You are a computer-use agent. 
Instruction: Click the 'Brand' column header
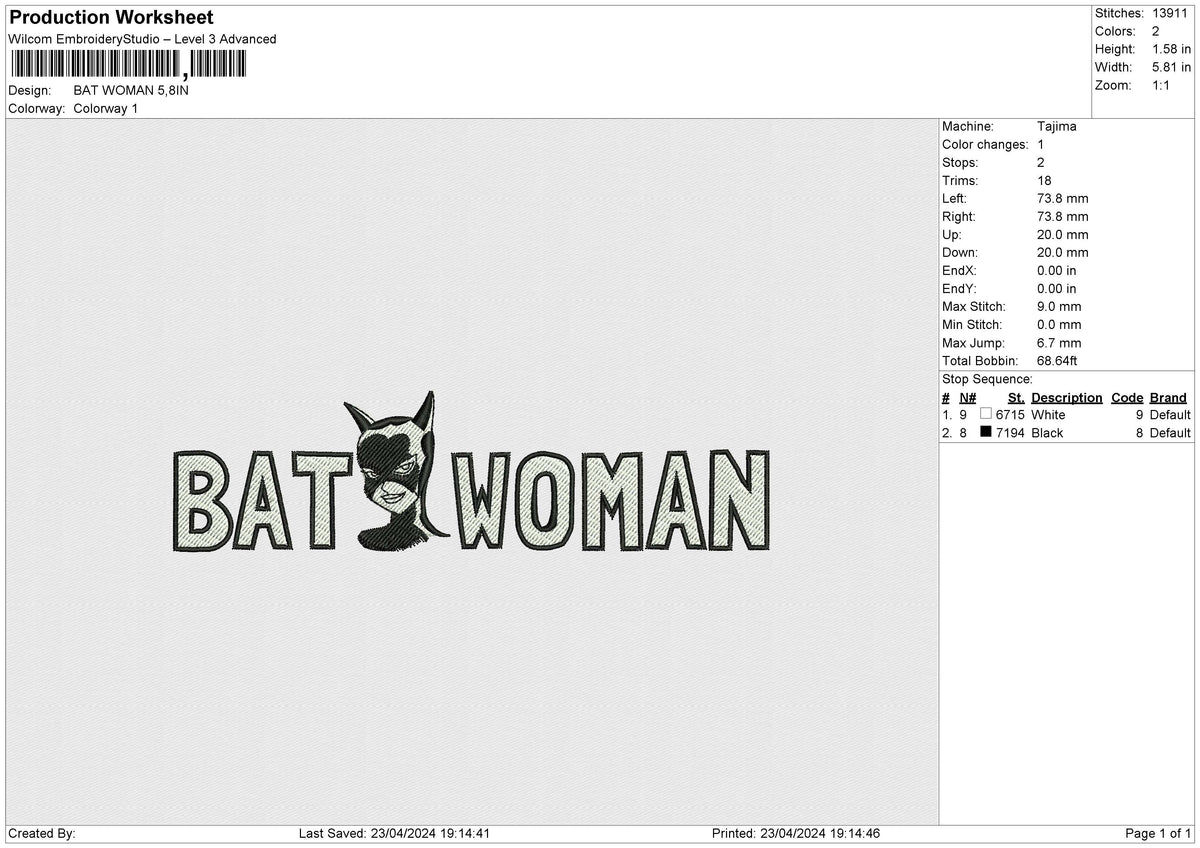click(1168, 397)
